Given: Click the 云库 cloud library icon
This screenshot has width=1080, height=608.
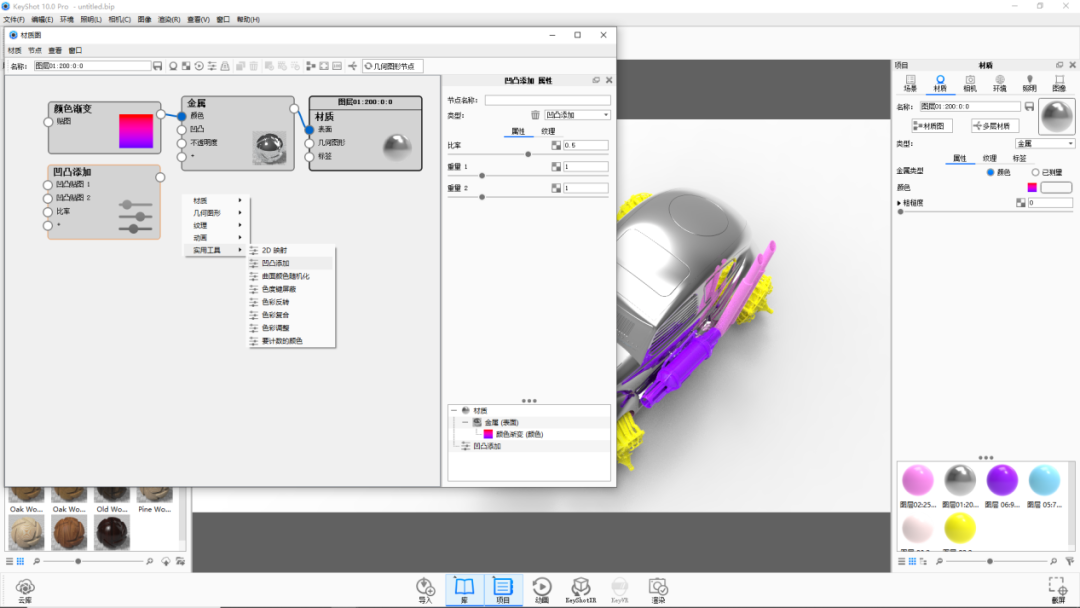Looking at the screenshot, I should tap(25, 591).
